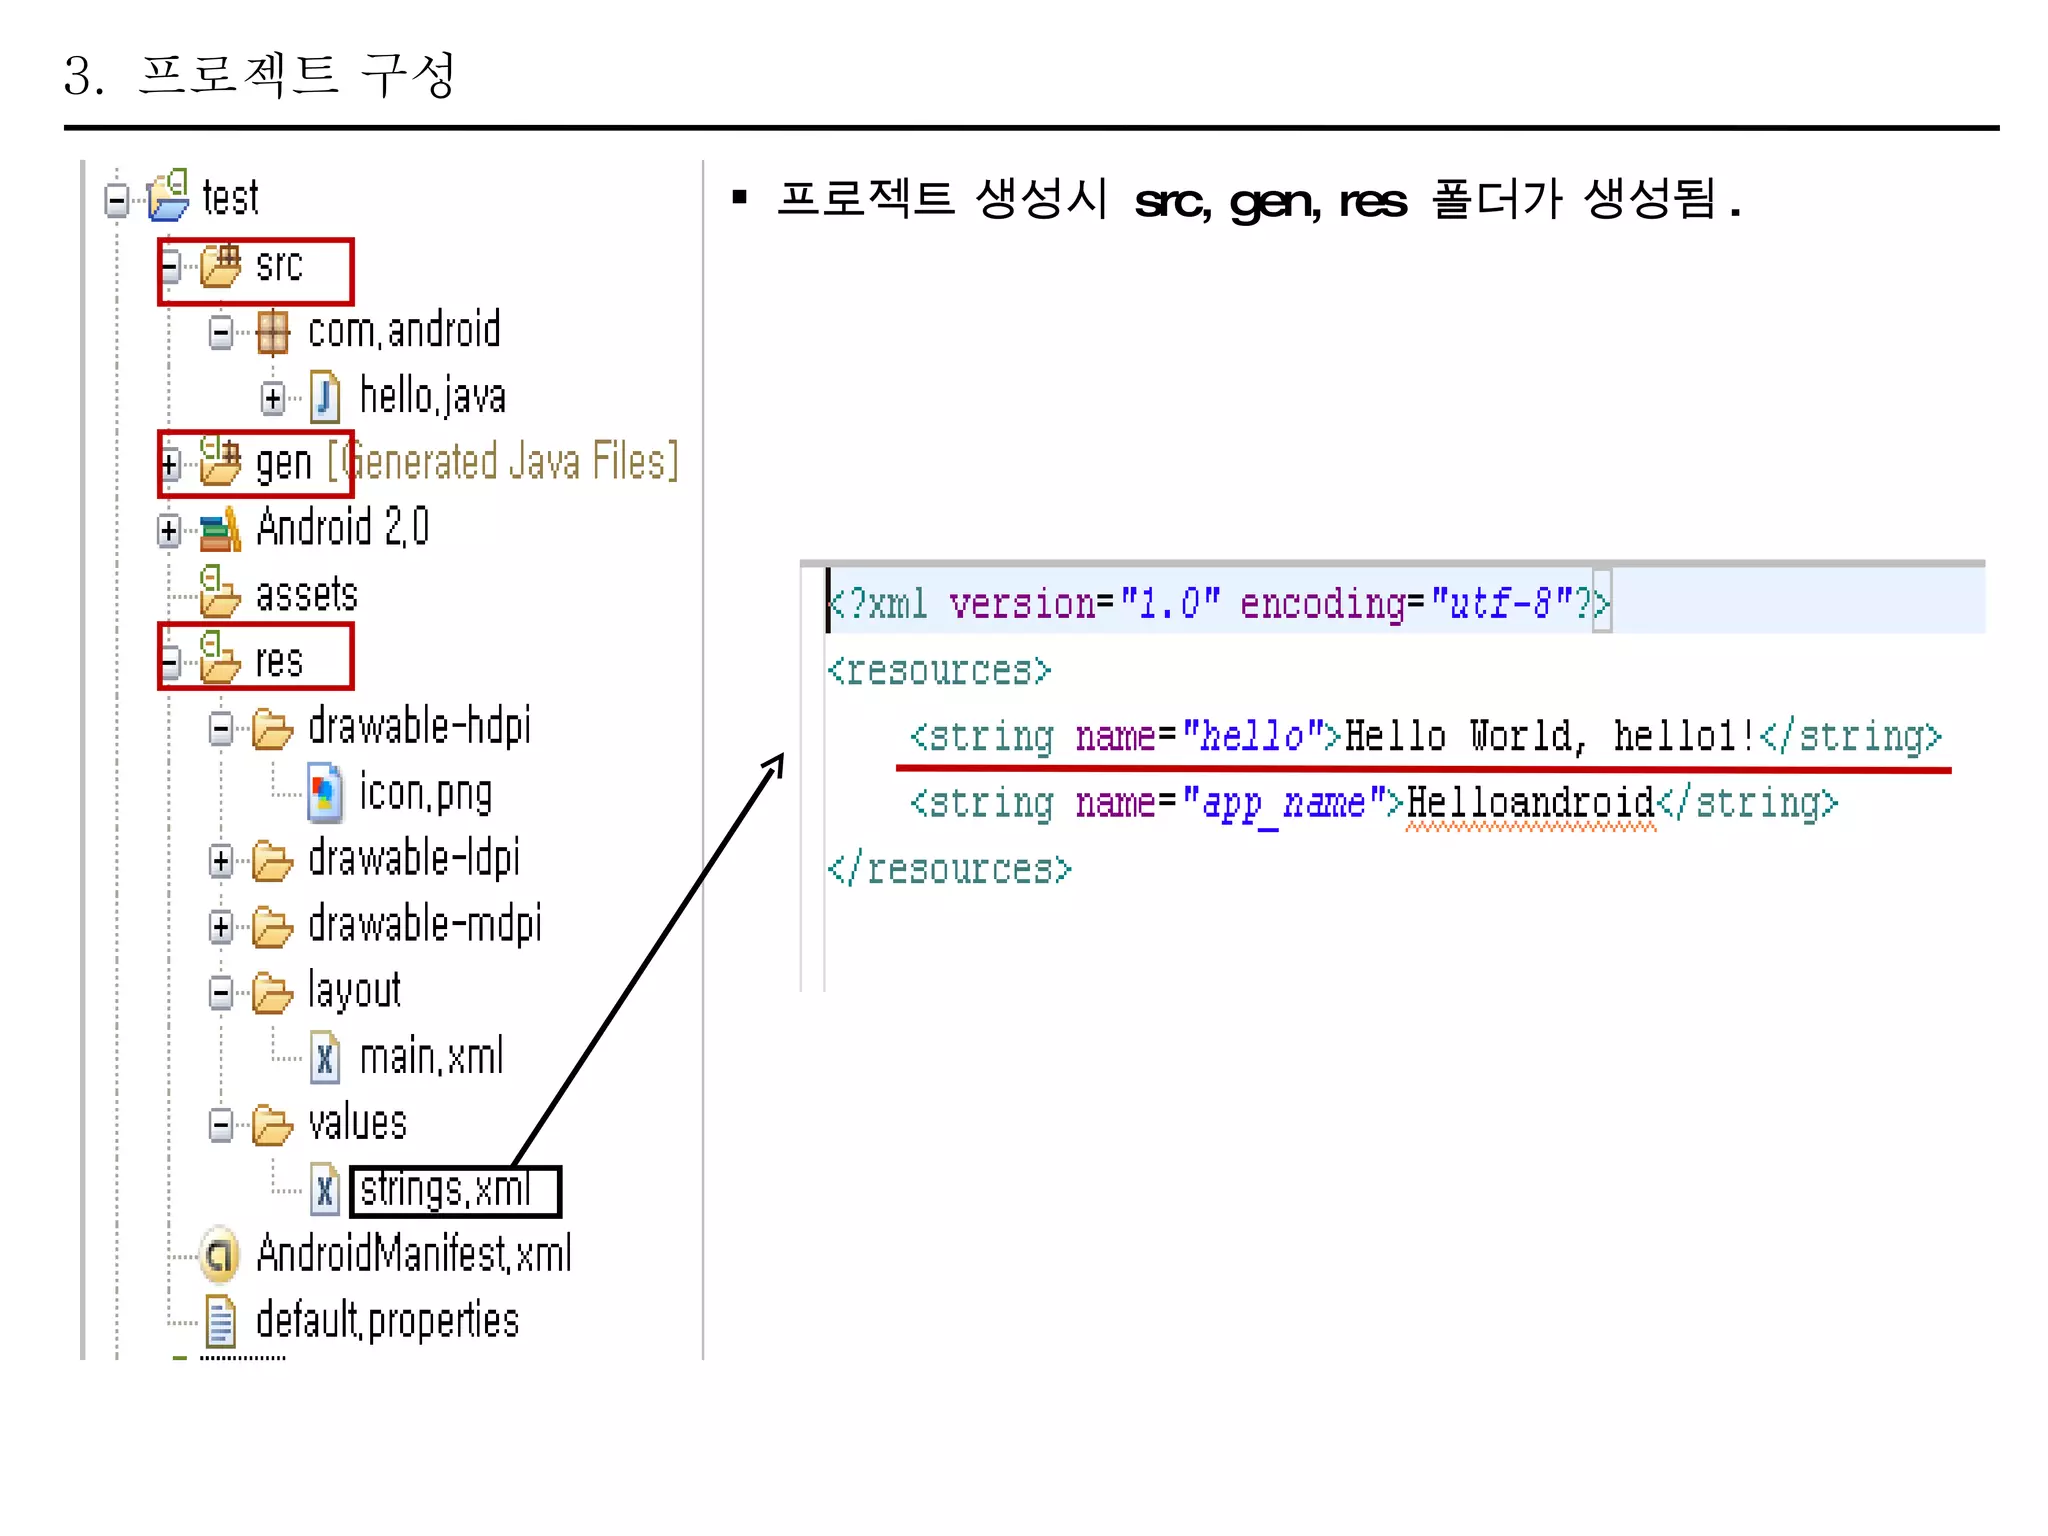This screenshot has height=1536, width=2048.
Task: Select icon.png label
Action: pos(426,793)
